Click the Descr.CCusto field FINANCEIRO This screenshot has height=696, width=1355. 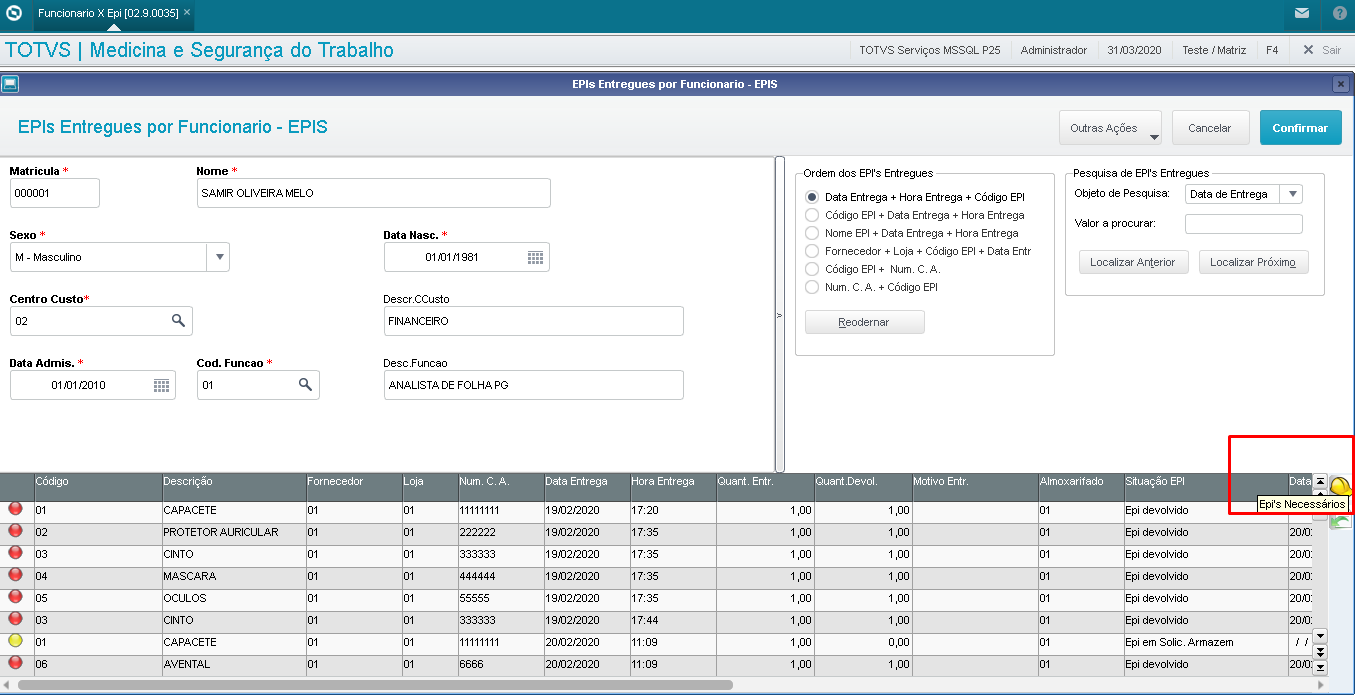[534, 321]
